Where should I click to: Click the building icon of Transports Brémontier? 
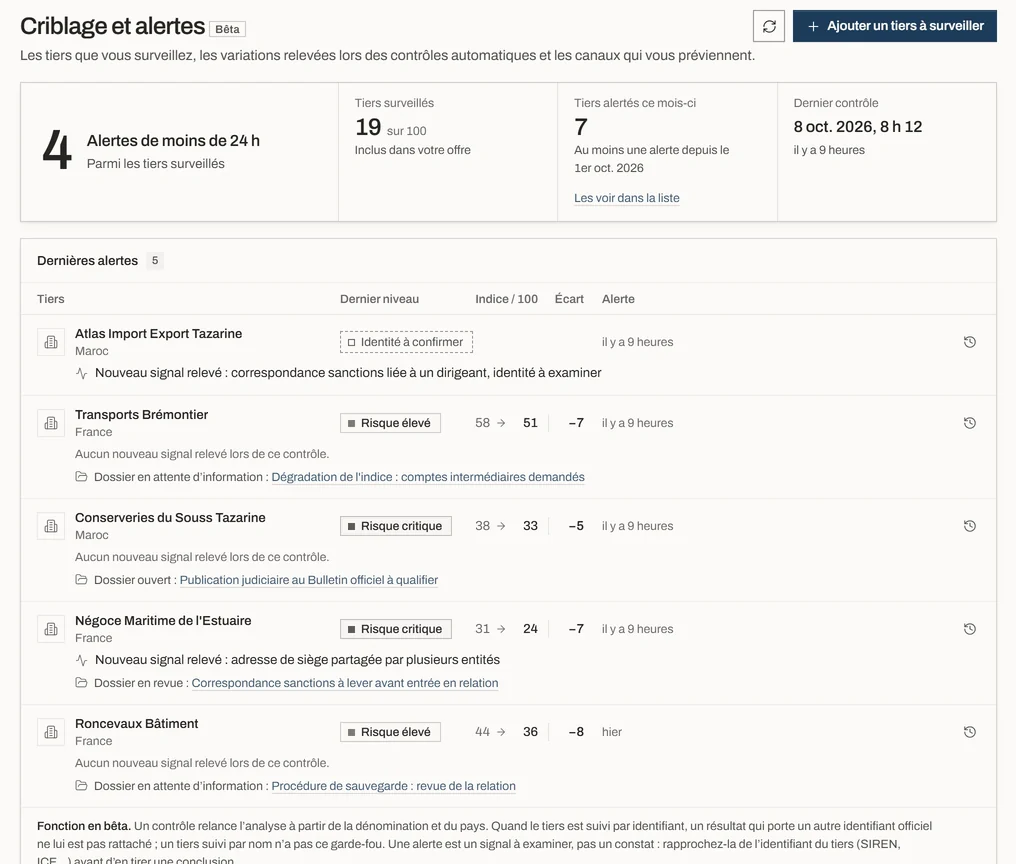(51, 423)
